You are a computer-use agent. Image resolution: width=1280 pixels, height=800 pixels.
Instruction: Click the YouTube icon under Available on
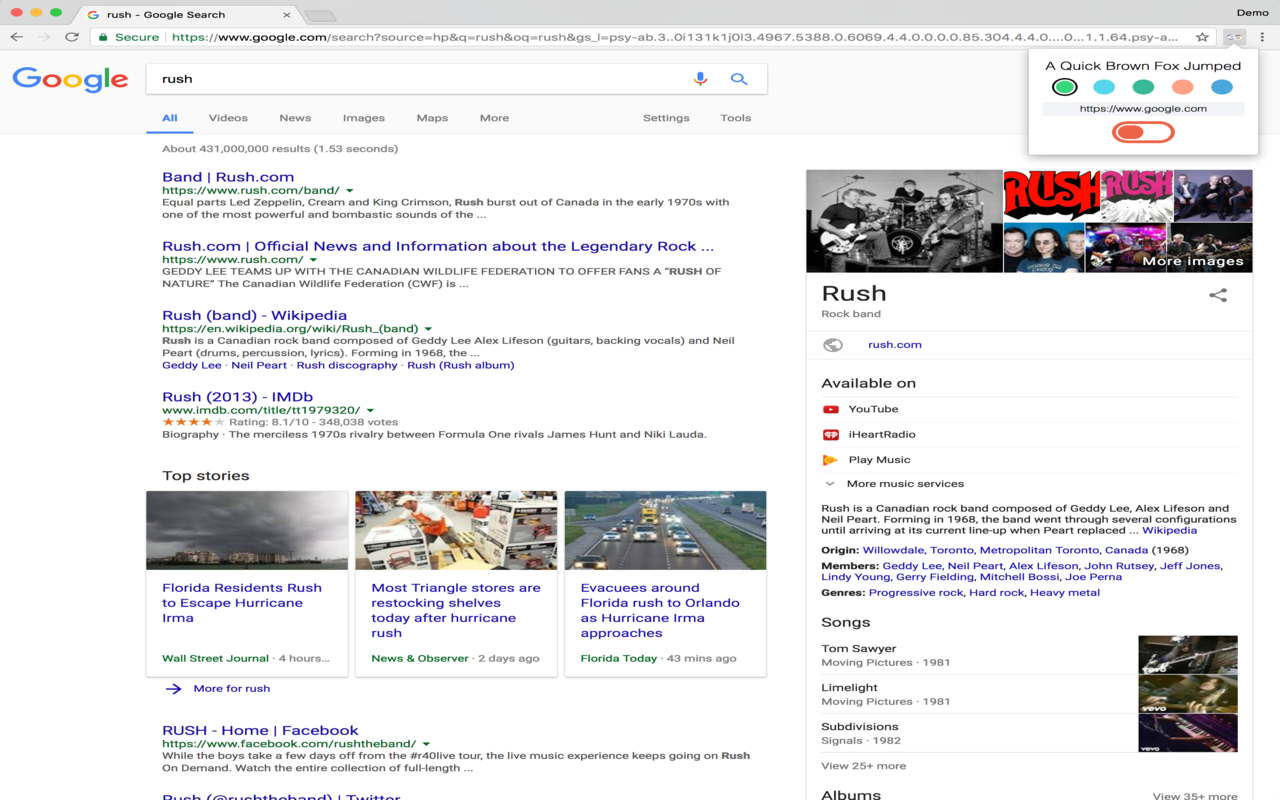831,409
